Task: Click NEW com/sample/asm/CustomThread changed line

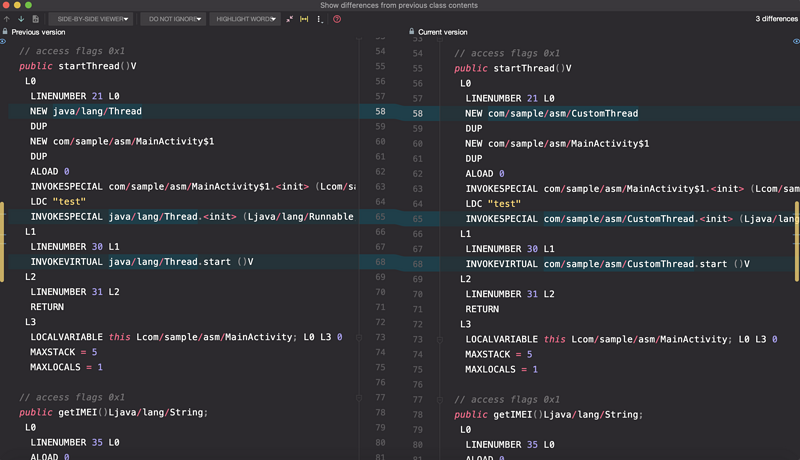Action: [x=551, y=113]
